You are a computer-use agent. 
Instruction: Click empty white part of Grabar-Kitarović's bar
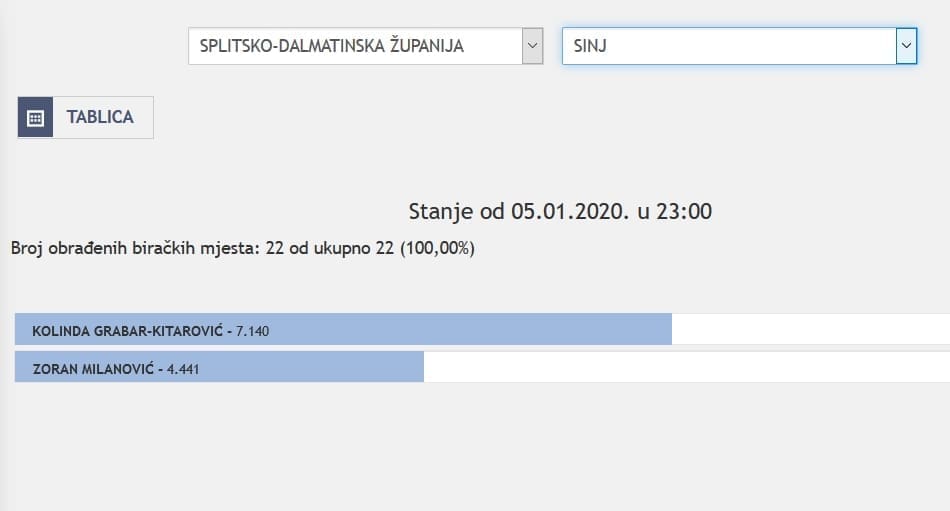[810, 329]
